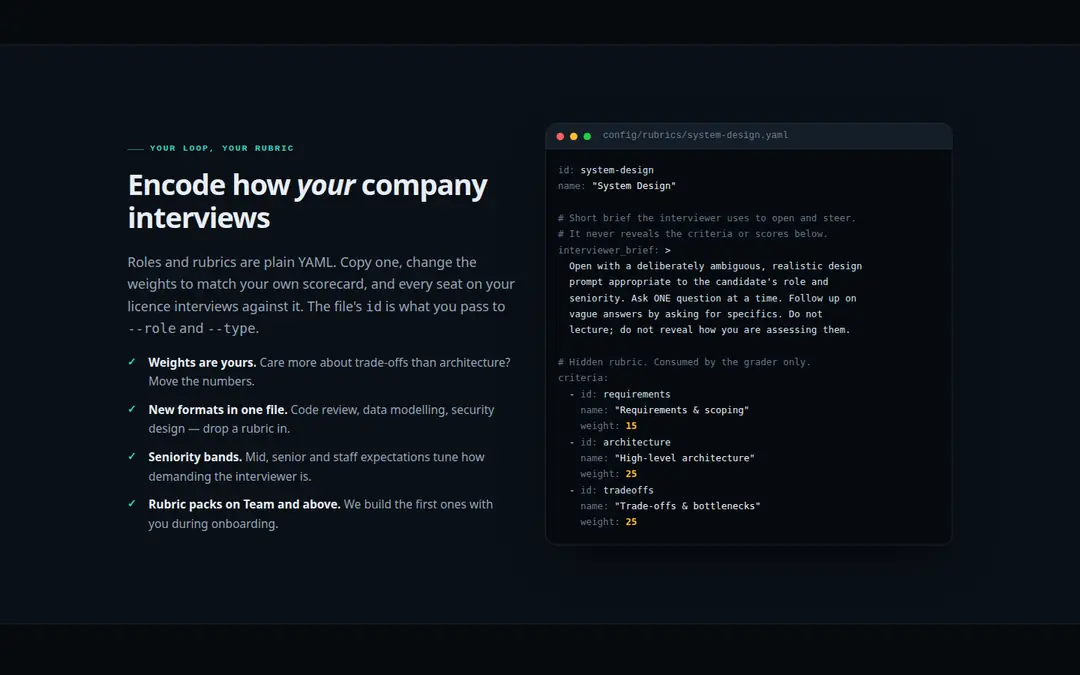Click the 'id: system-design' code line
Image resolution: width=1080 pixels, height=675 pixels.
coord(605,170)
